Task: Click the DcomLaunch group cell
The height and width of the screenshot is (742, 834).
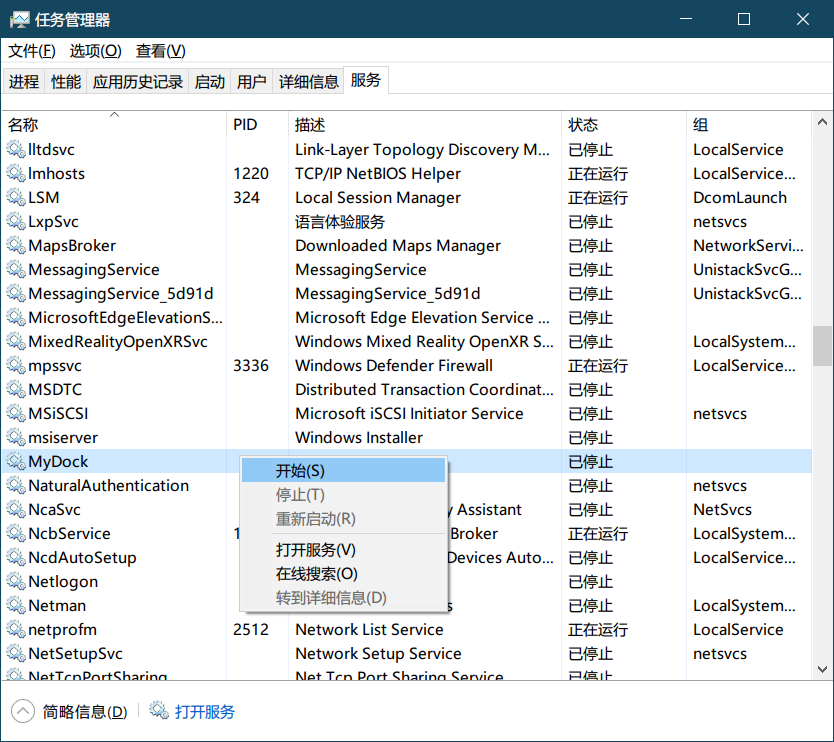Action: click(x=740, y=197)
